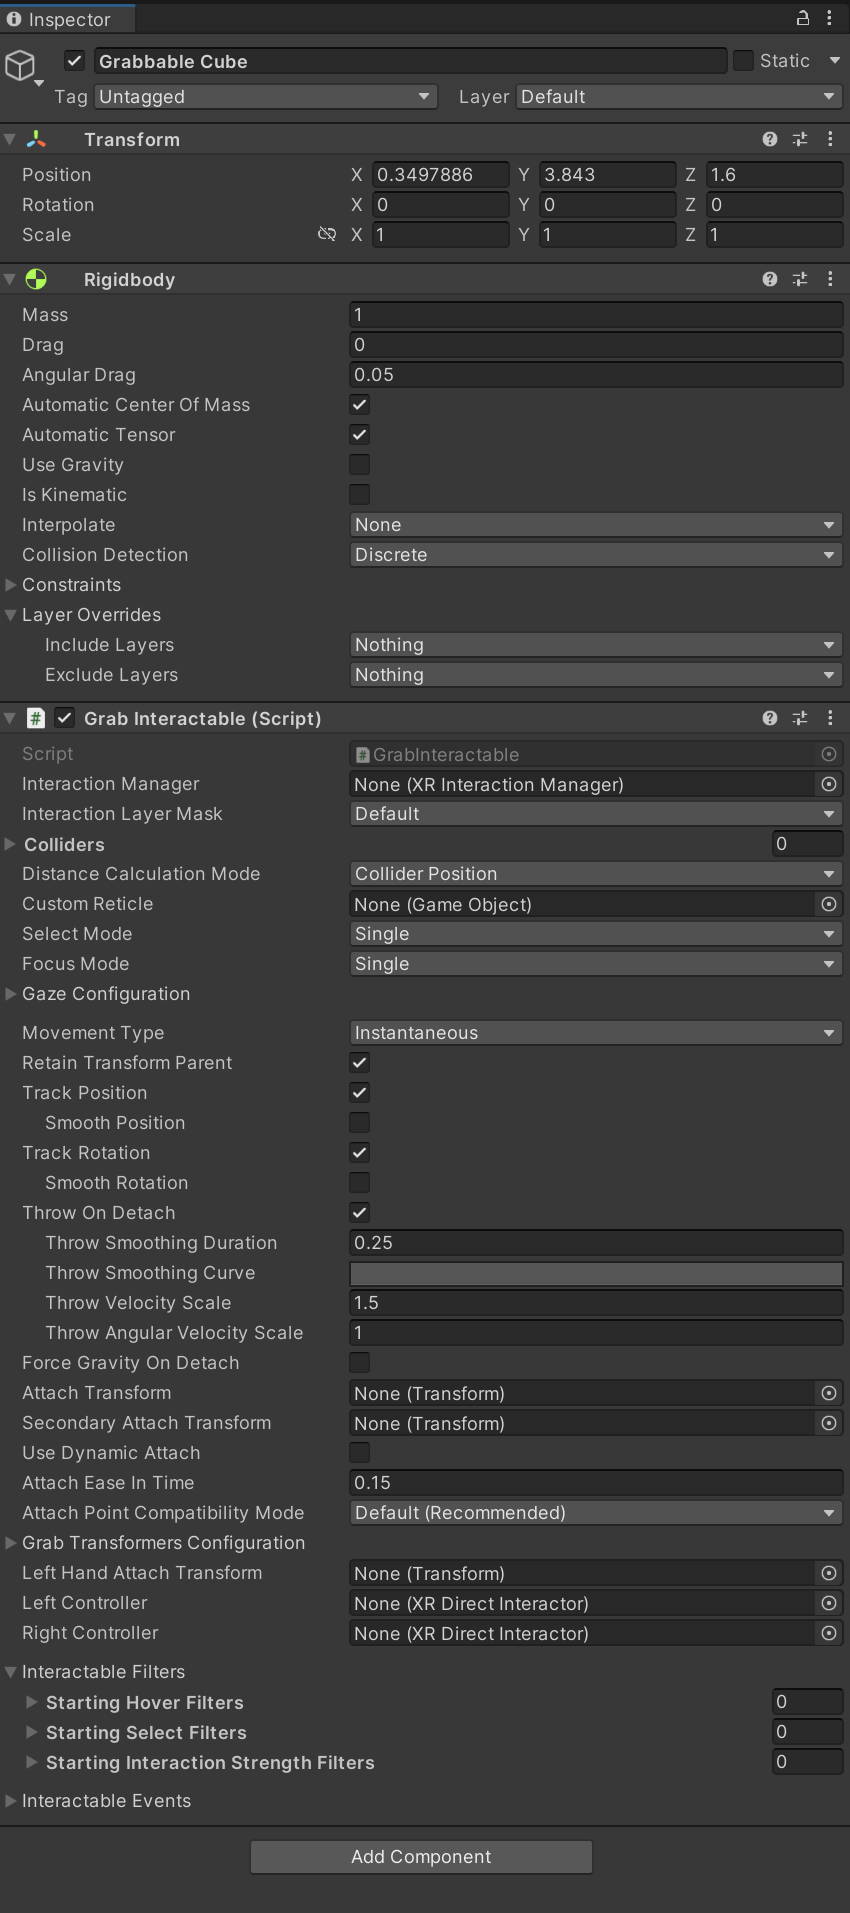Open Attach Point Compatibility Mode dropdown

pos(596,1513)
